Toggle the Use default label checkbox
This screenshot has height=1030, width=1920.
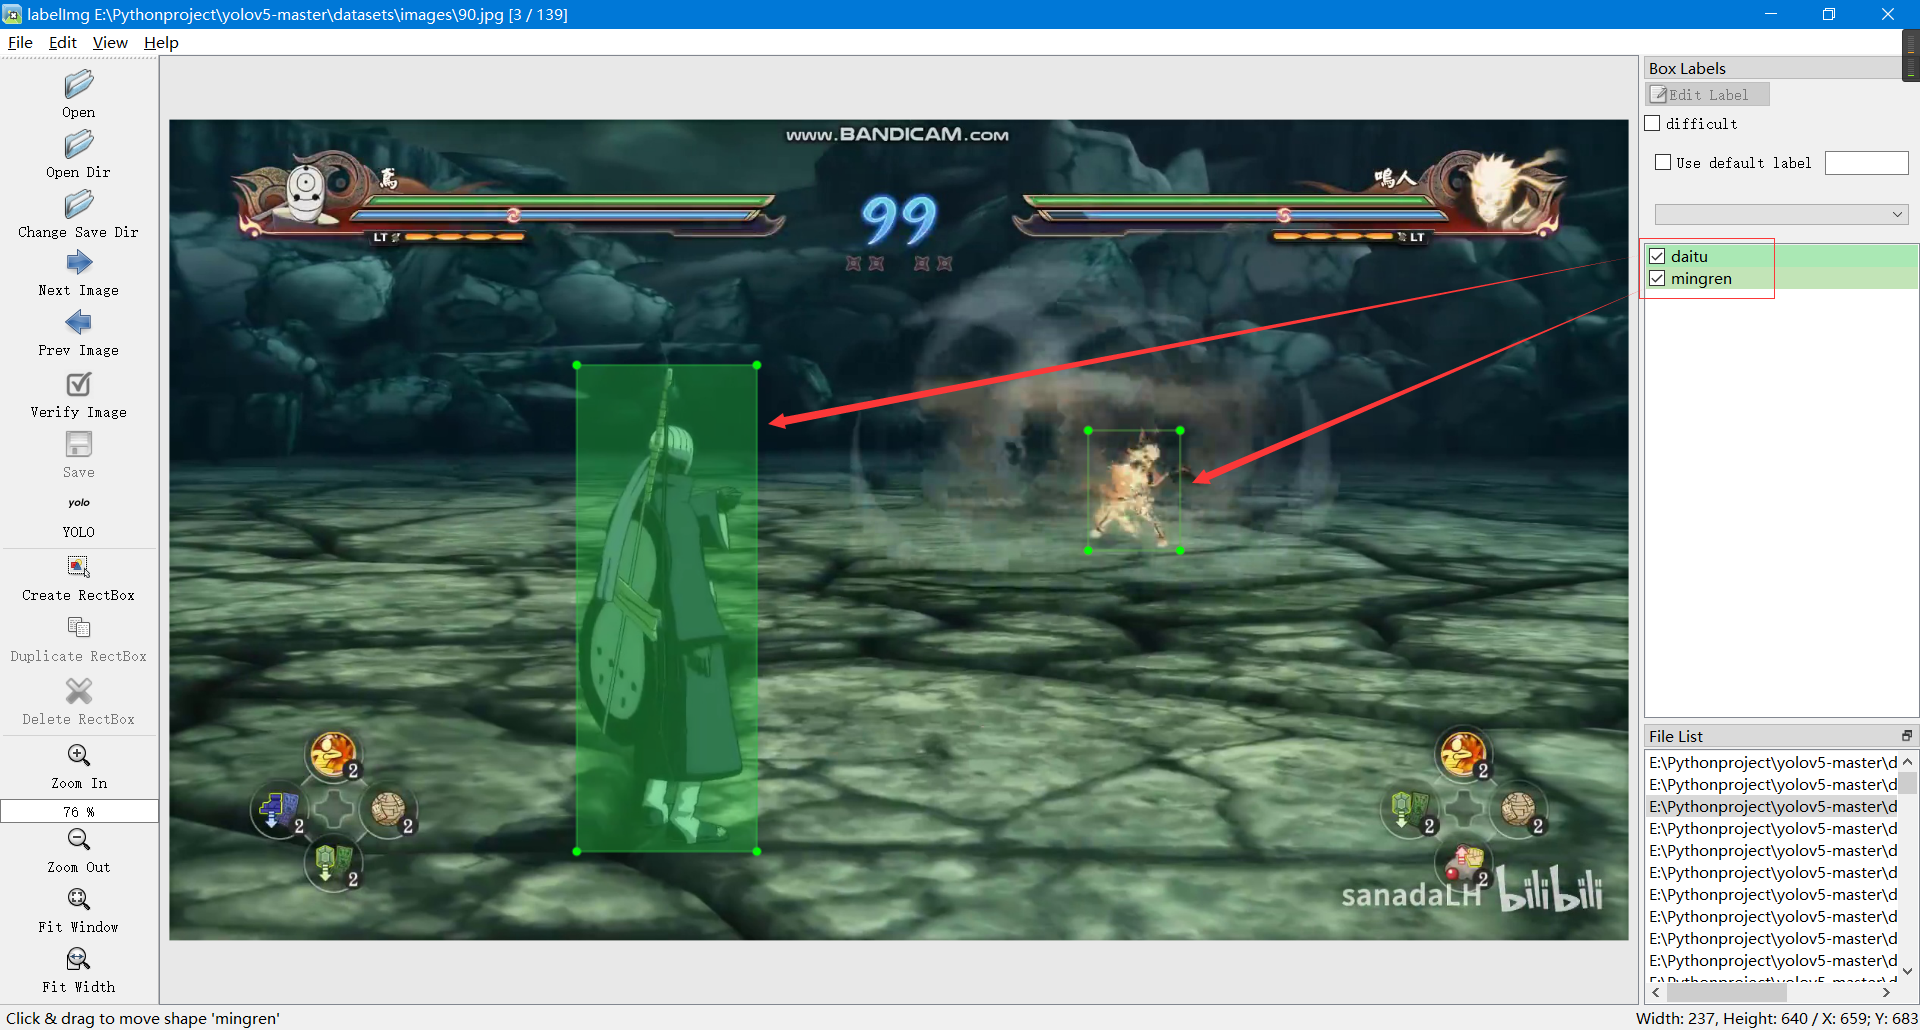click(1663, 163)
